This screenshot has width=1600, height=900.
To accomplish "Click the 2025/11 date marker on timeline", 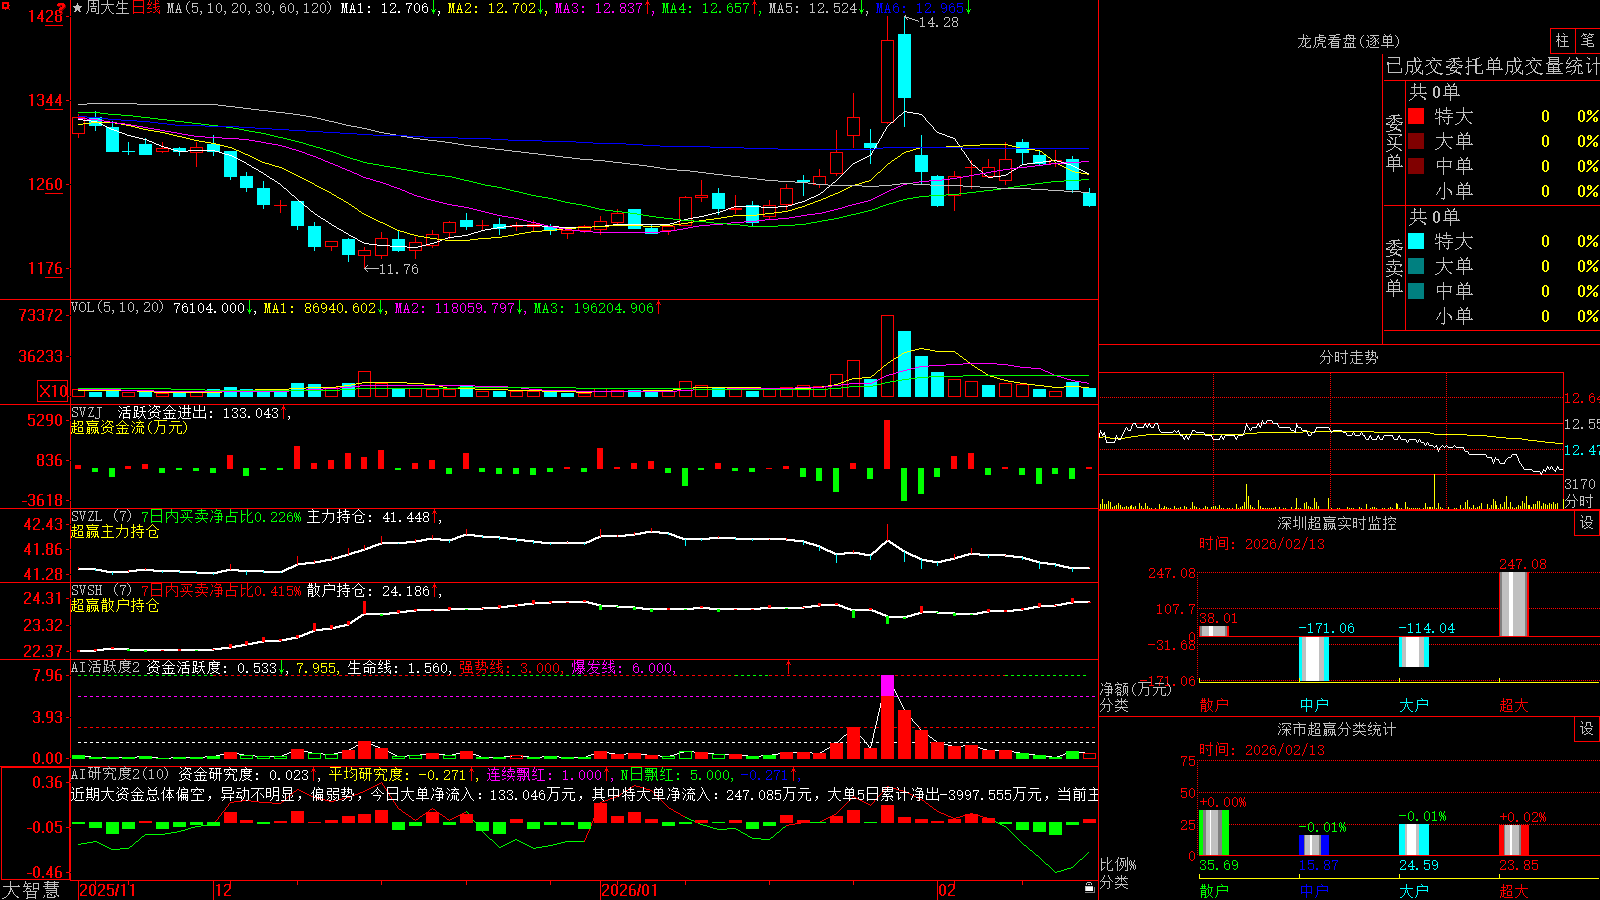I will coord(107,890).
